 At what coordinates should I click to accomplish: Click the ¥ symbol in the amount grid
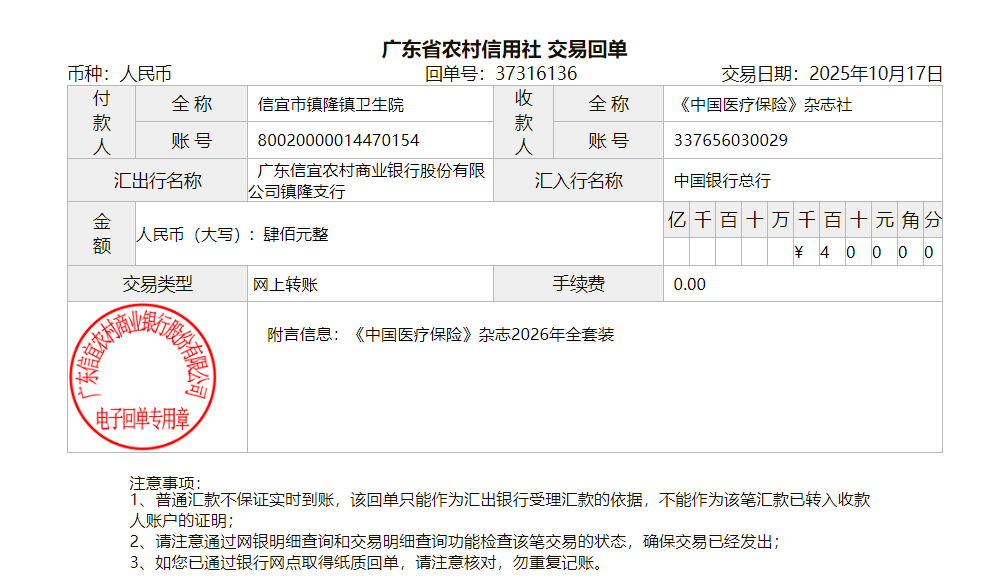pos(799,252)
